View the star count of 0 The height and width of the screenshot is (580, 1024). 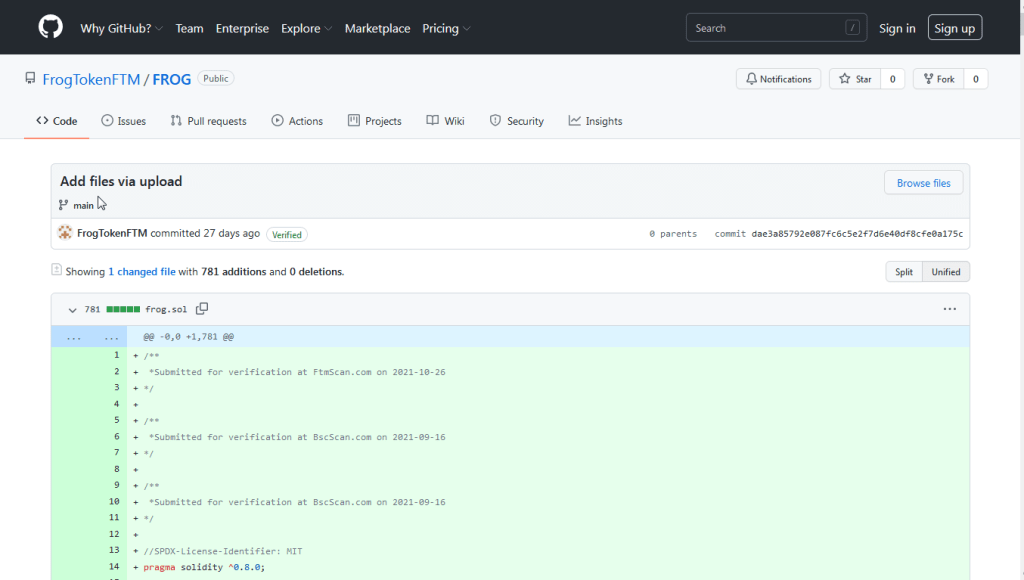tap(892, 79)
